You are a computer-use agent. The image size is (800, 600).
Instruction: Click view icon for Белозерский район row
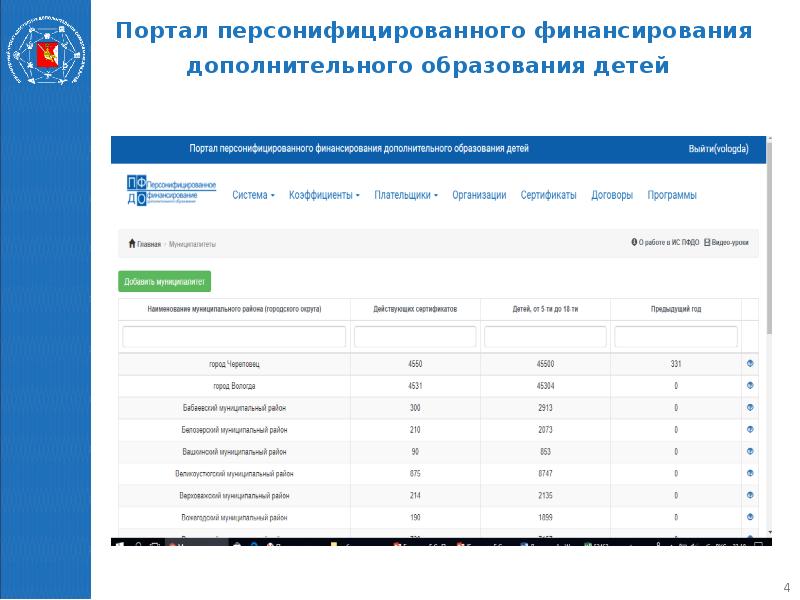(750, 430)
